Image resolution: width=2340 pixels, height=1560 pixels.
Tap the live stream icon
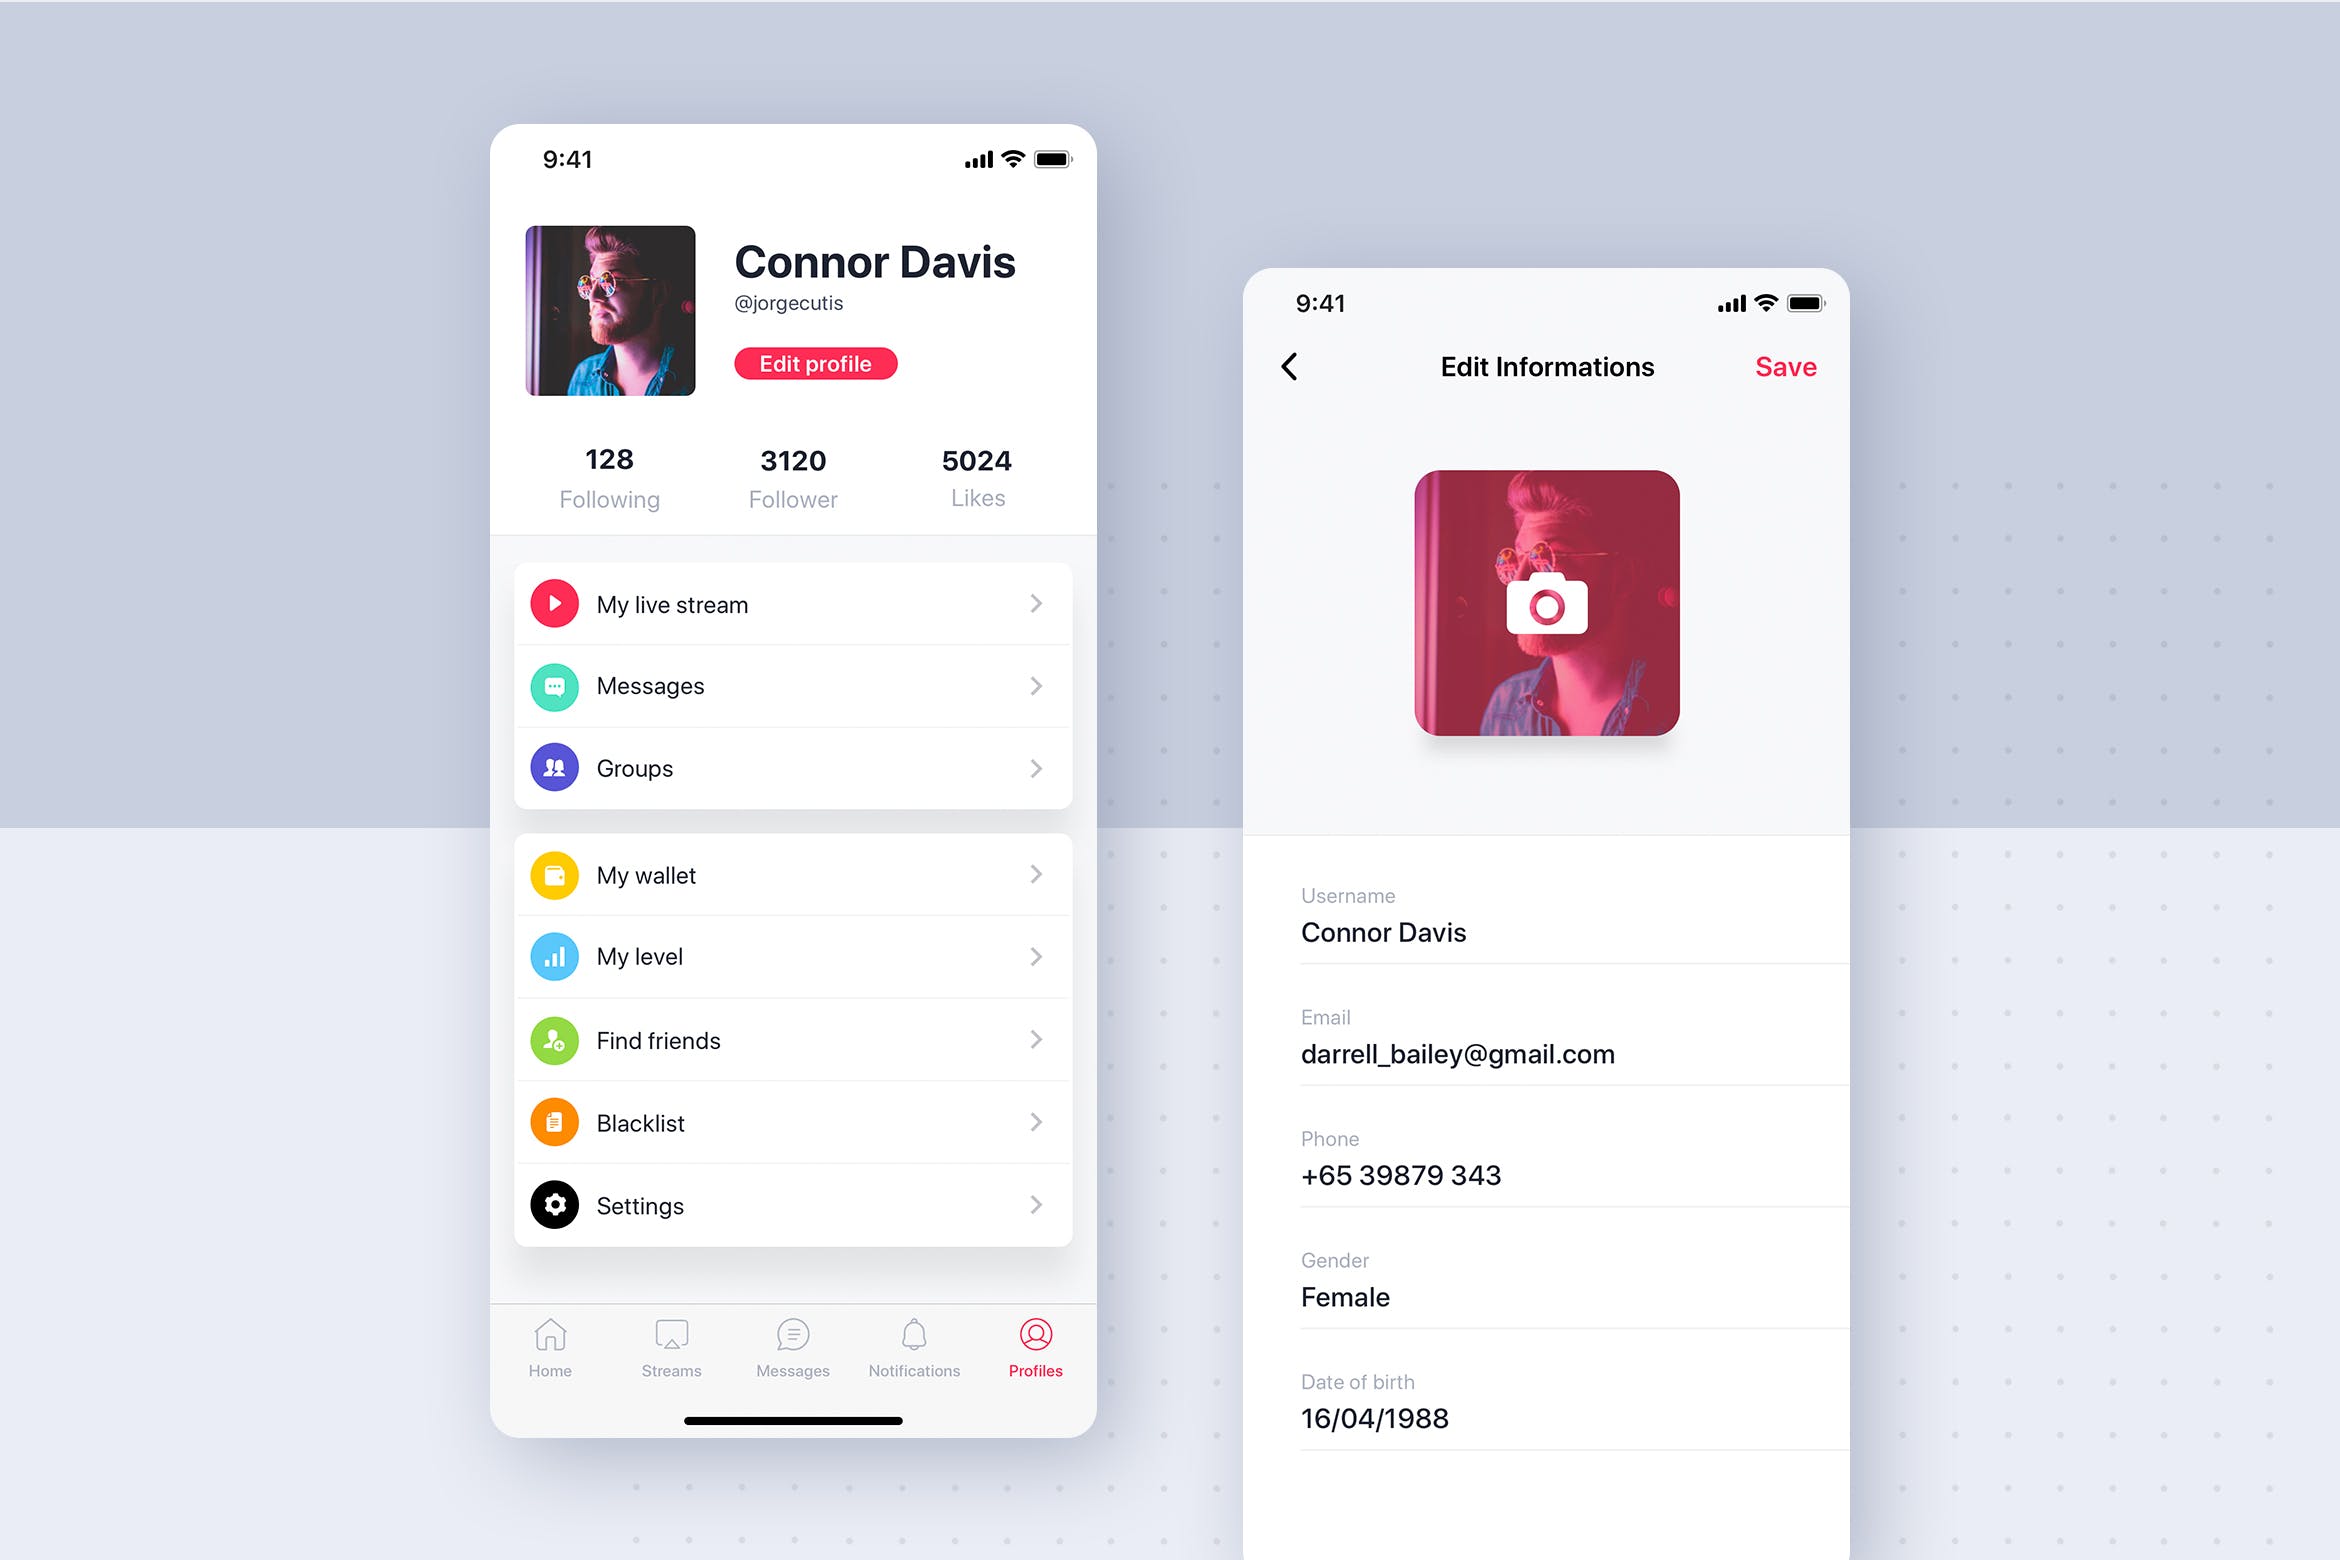tap(554, 604)
